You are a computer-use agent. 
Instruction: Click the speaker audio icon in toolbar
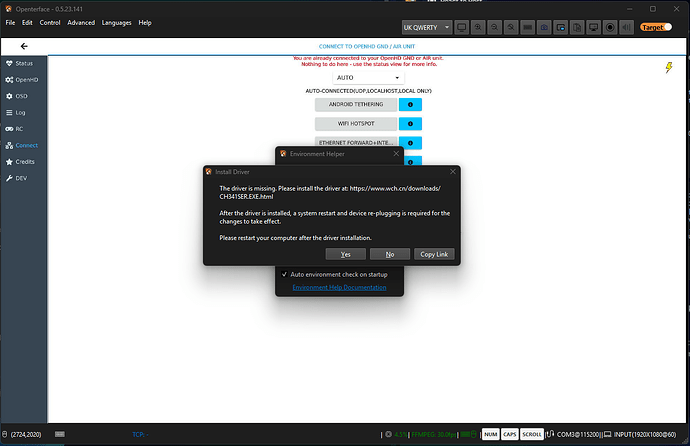626,27
